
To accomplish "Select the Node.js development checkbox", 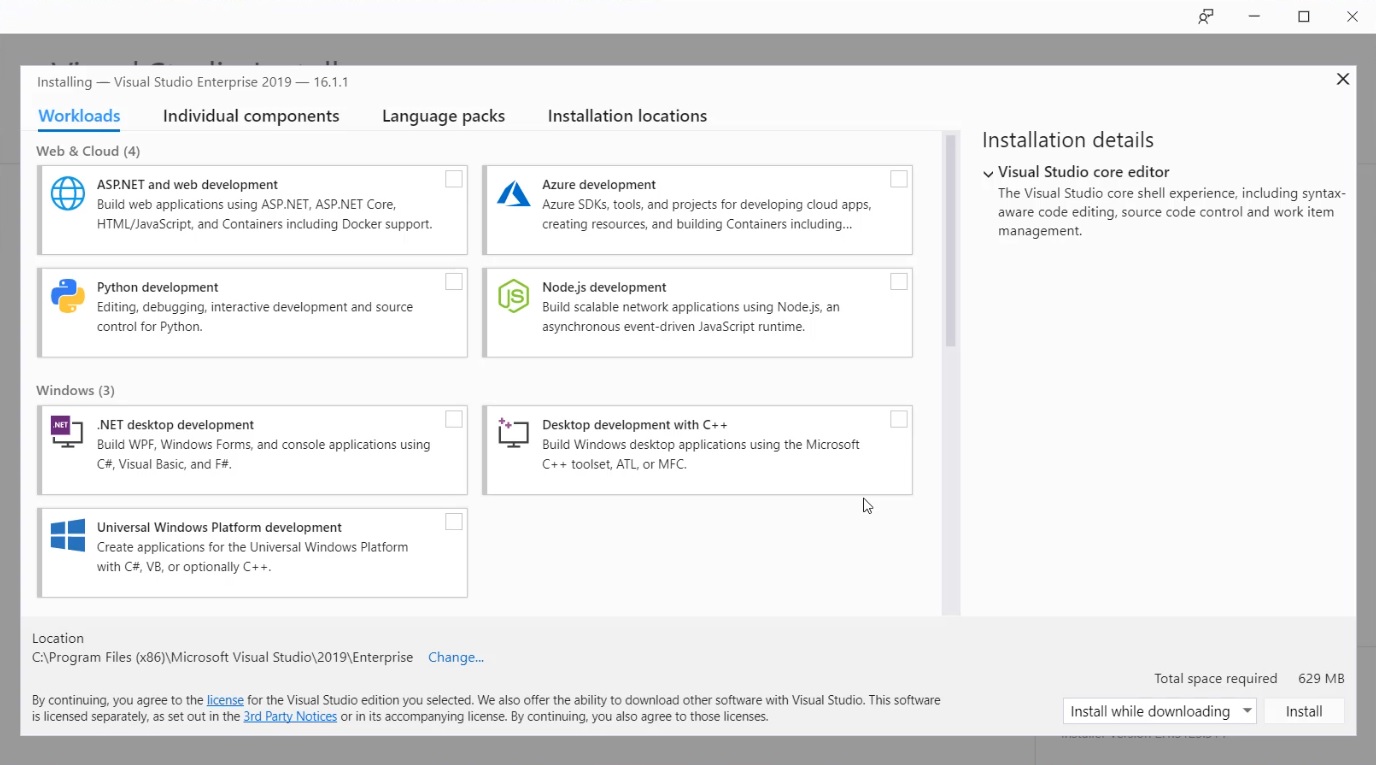I will (x=899, y=282).
